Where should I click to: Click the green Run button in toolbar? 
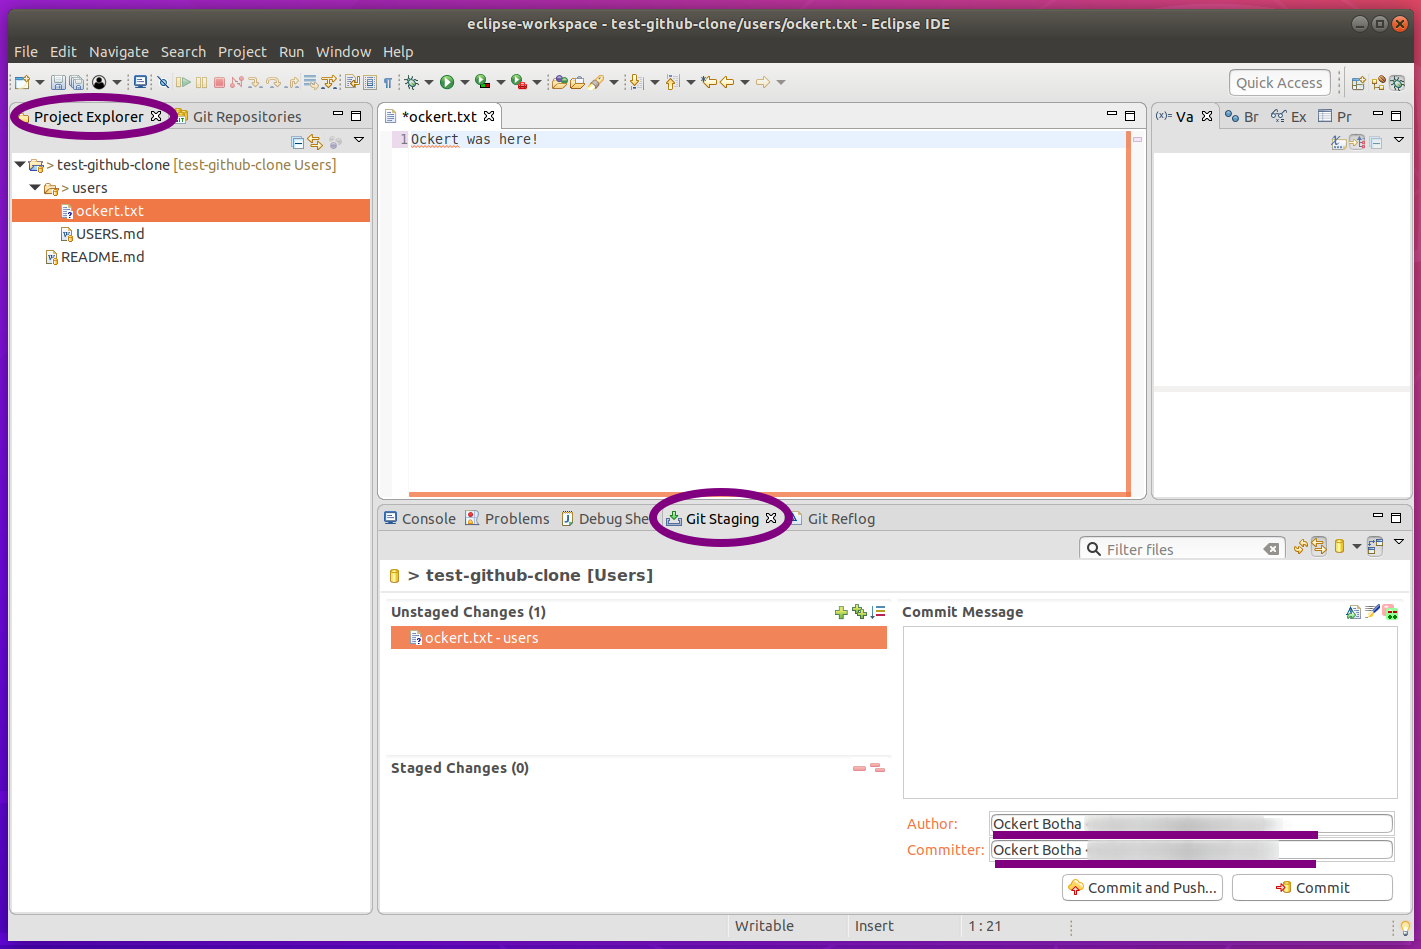point(447,82)
